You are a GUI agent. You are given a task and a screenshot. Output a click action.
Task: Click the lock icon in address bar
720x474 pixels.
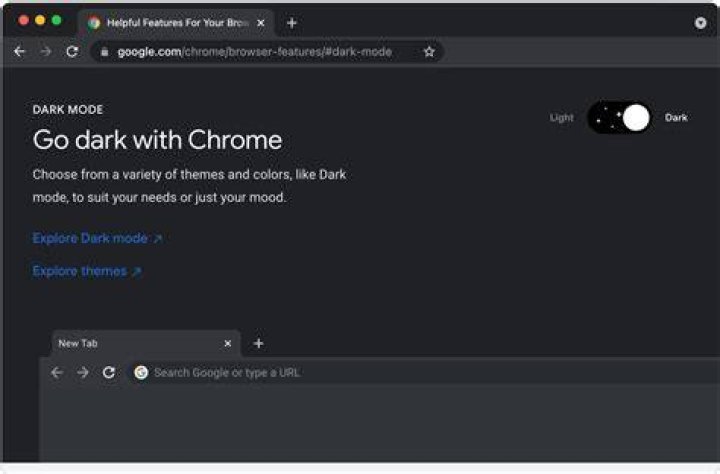105,52
